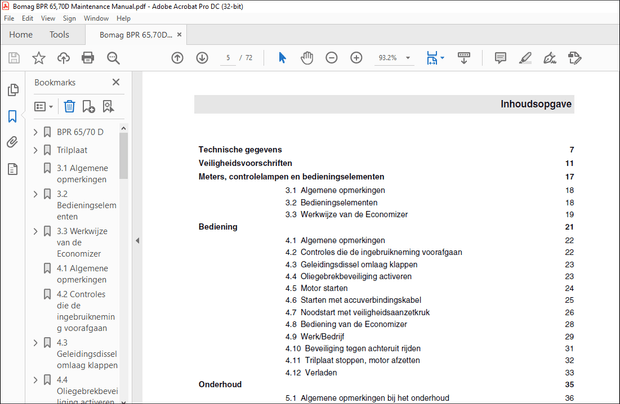Add a comment with speech bubble icon
620x404 pixels.
click(500, 58)
